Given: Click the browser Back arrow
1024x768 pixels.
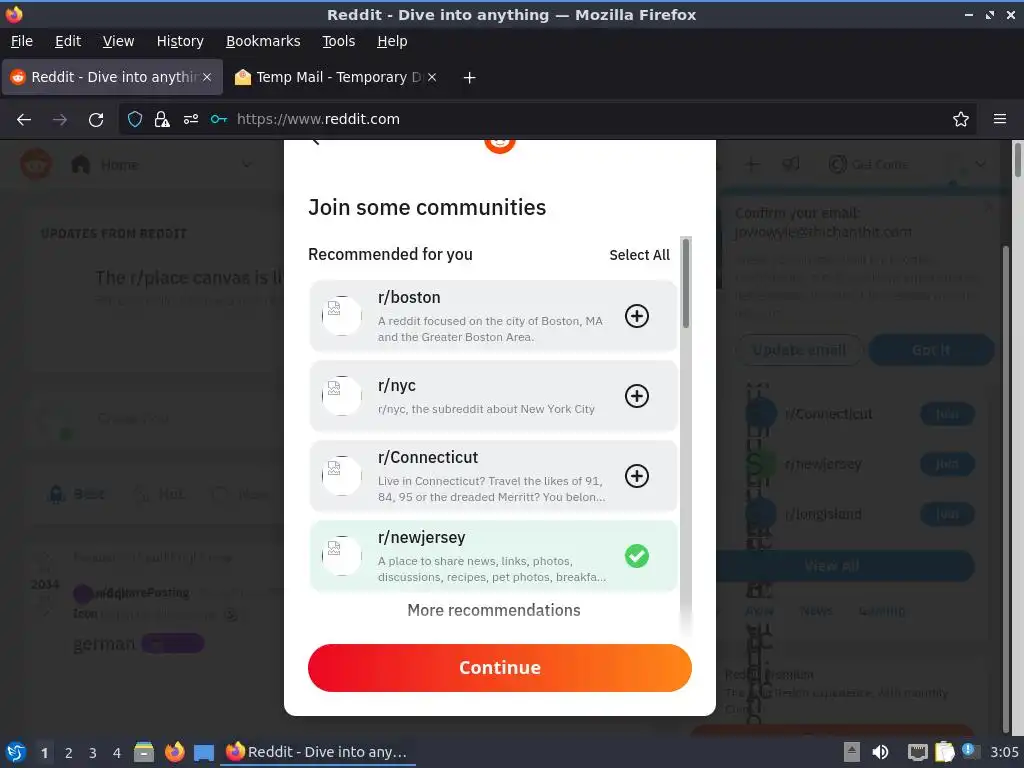Looking at the screenshot, I should point(24,120).
